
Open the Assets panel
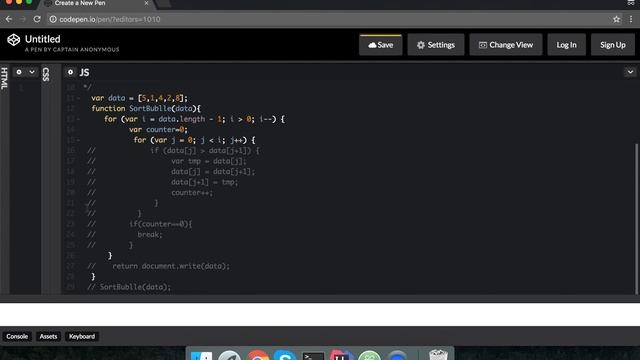(48, 336)
